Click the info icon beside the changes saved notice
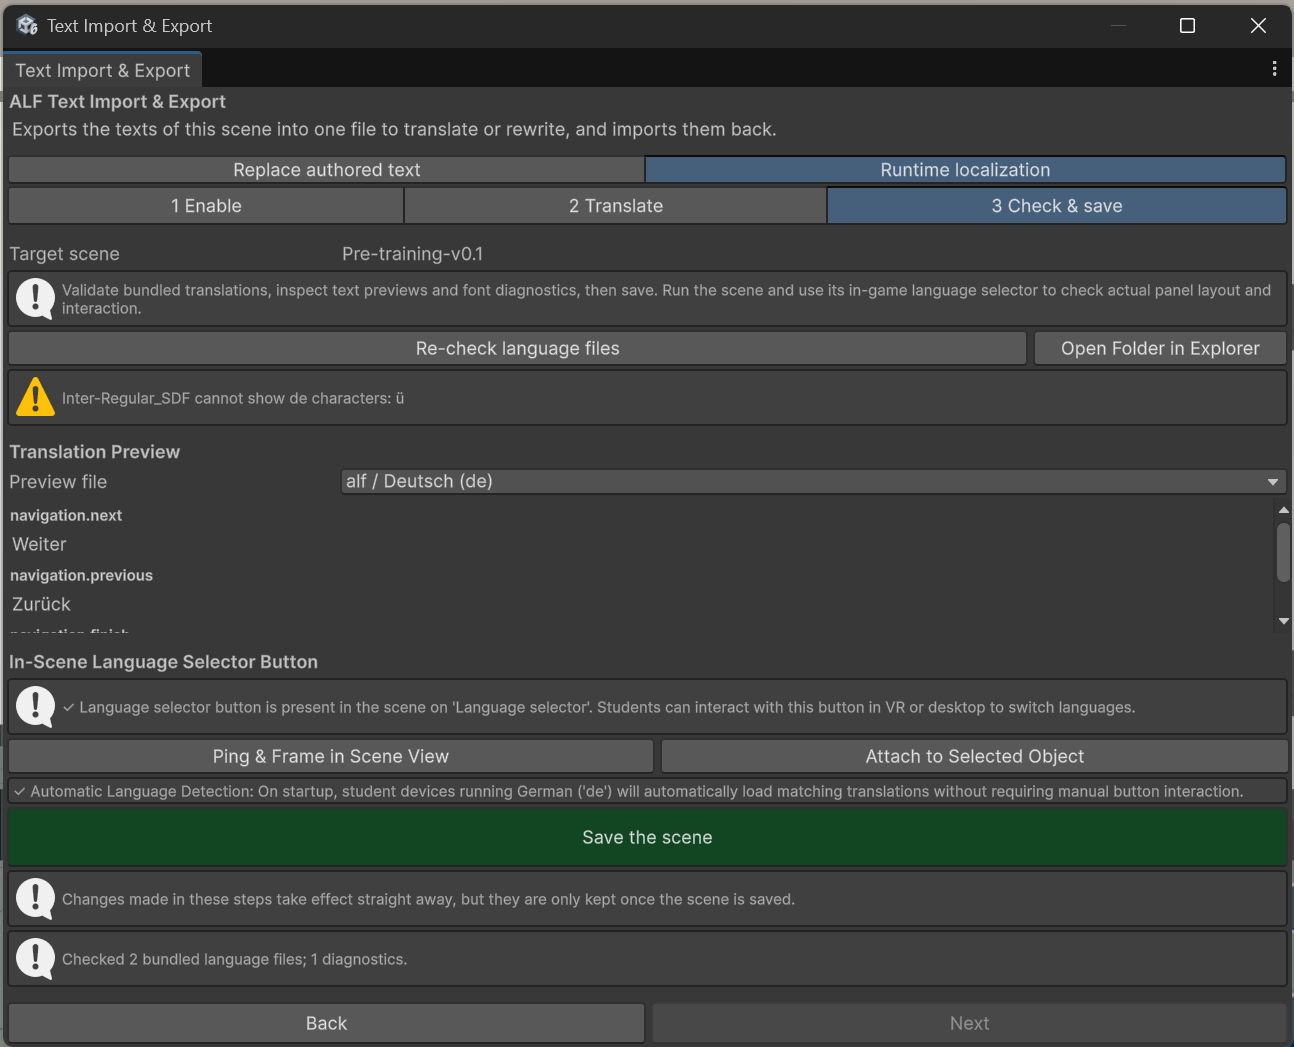The height and width of the screenshot is (1047, 1294). pyautogui.click(x=35, y=898)
